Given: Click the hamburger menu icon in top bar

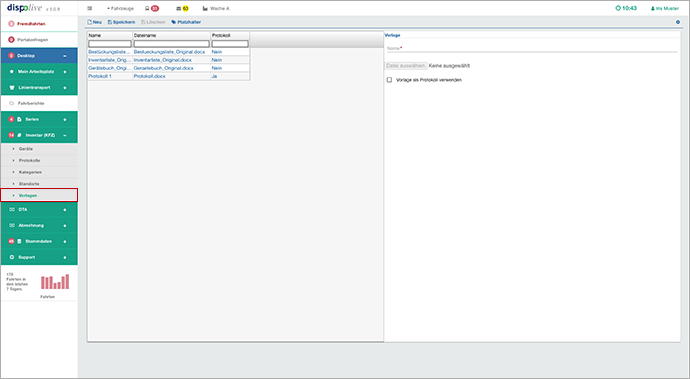Looking at the screenshot, I should click(90, 8).
